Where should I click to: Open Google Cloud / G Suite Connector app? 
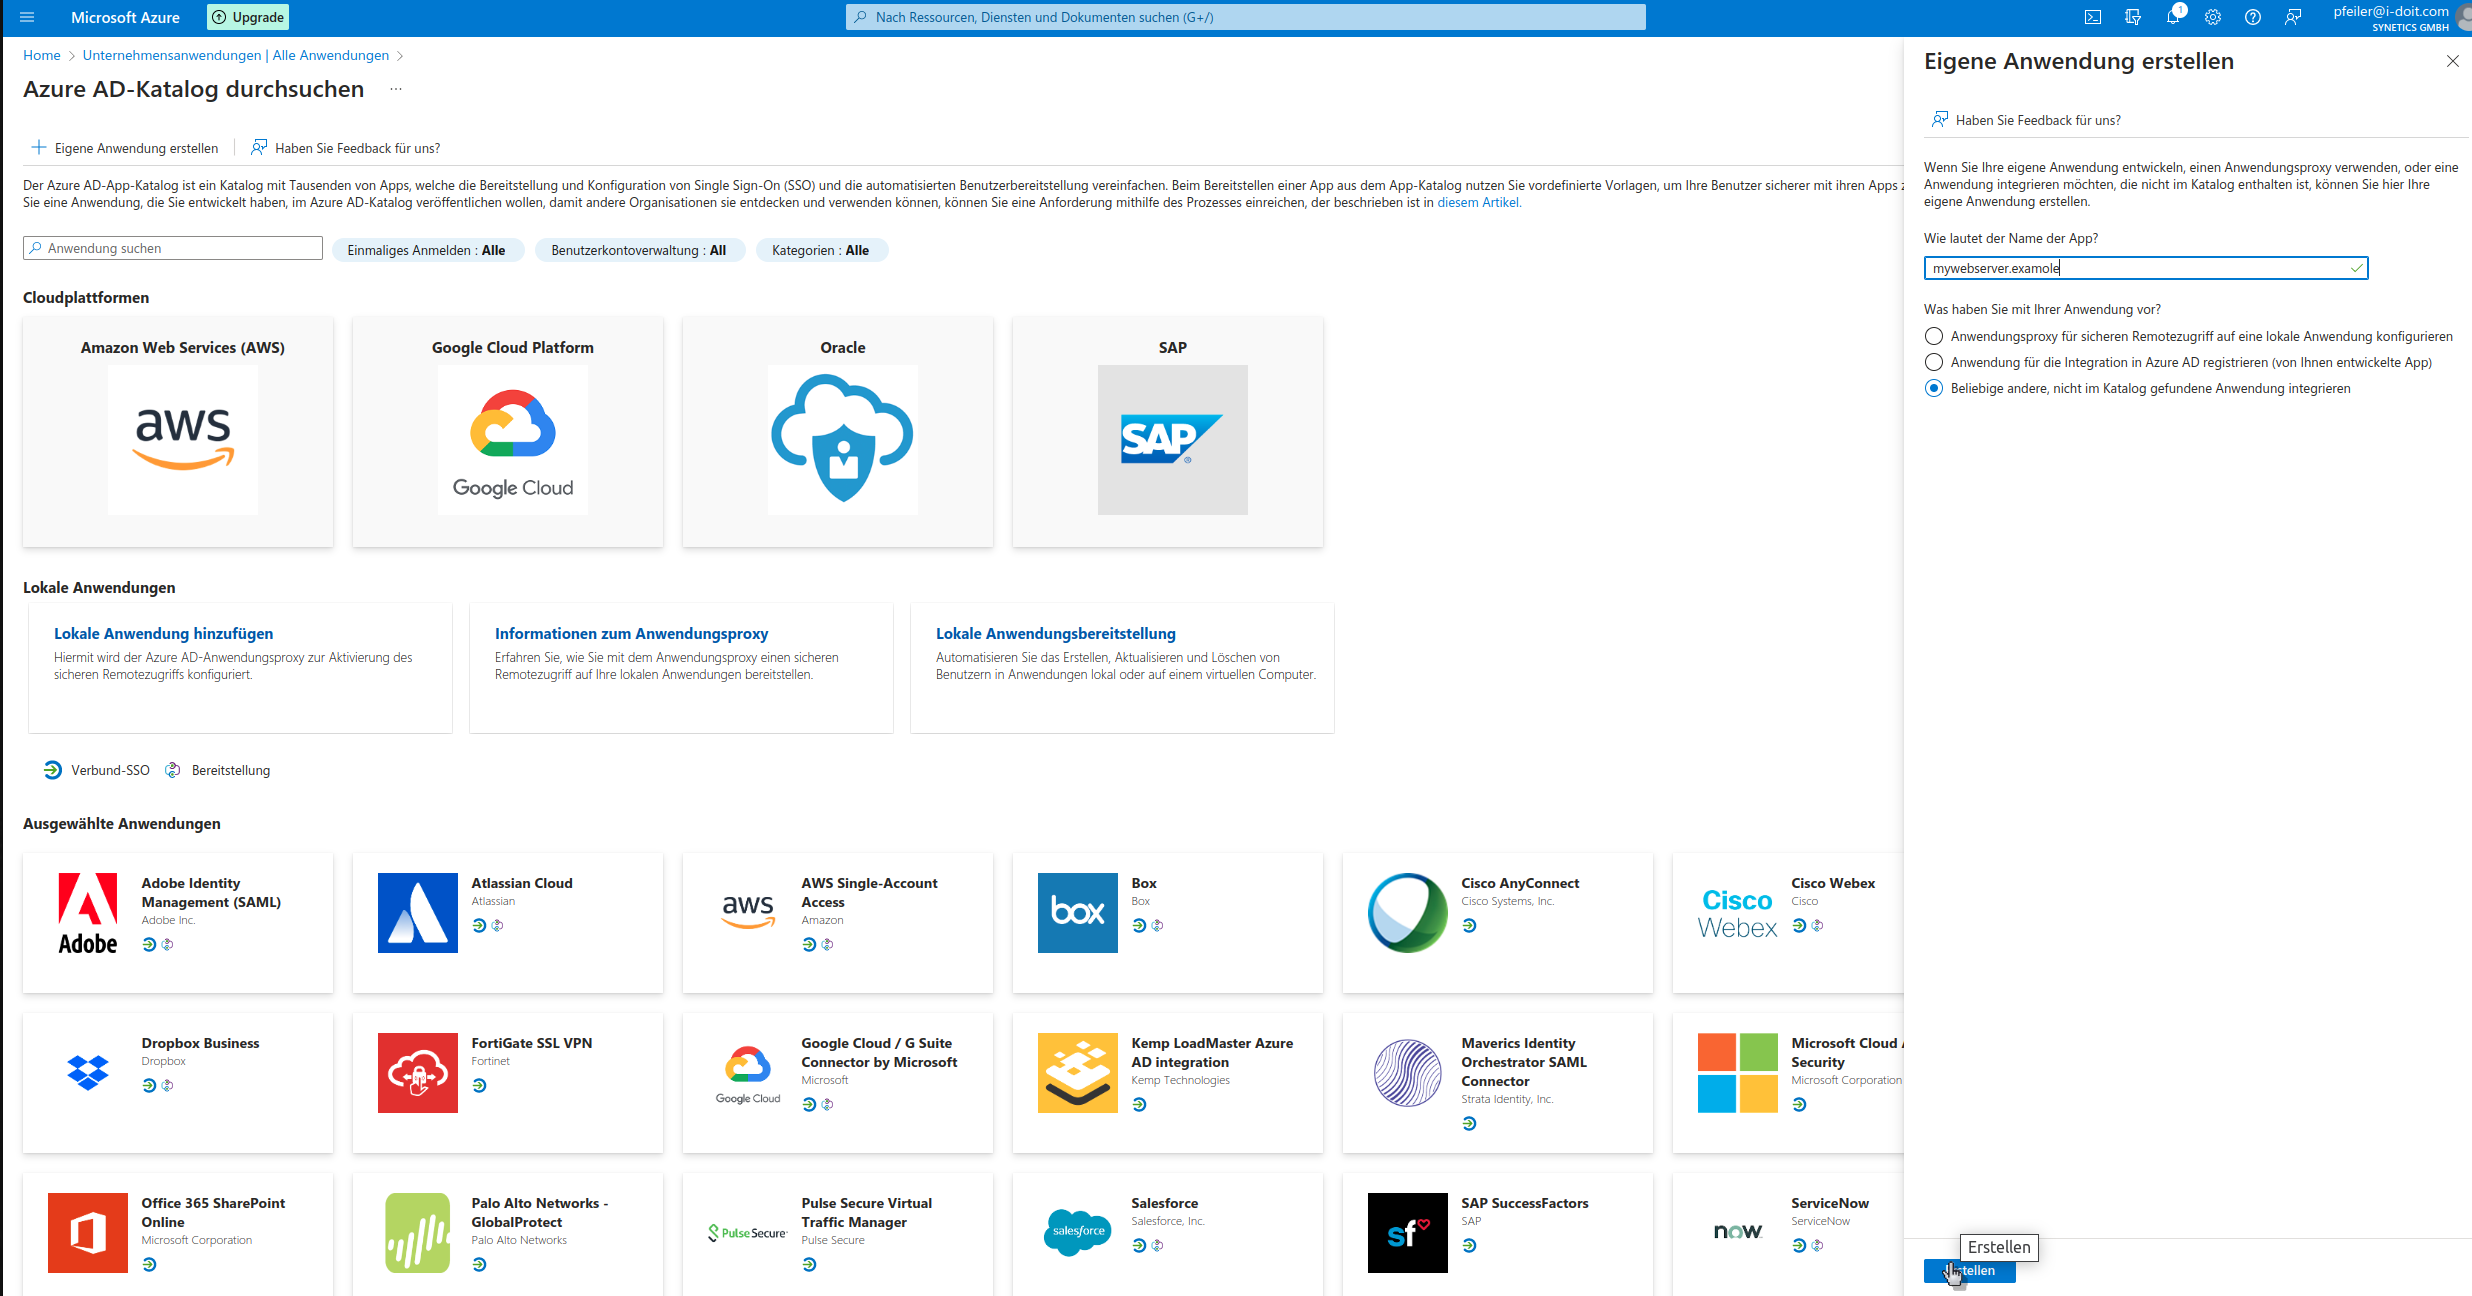pos(838,1083)
